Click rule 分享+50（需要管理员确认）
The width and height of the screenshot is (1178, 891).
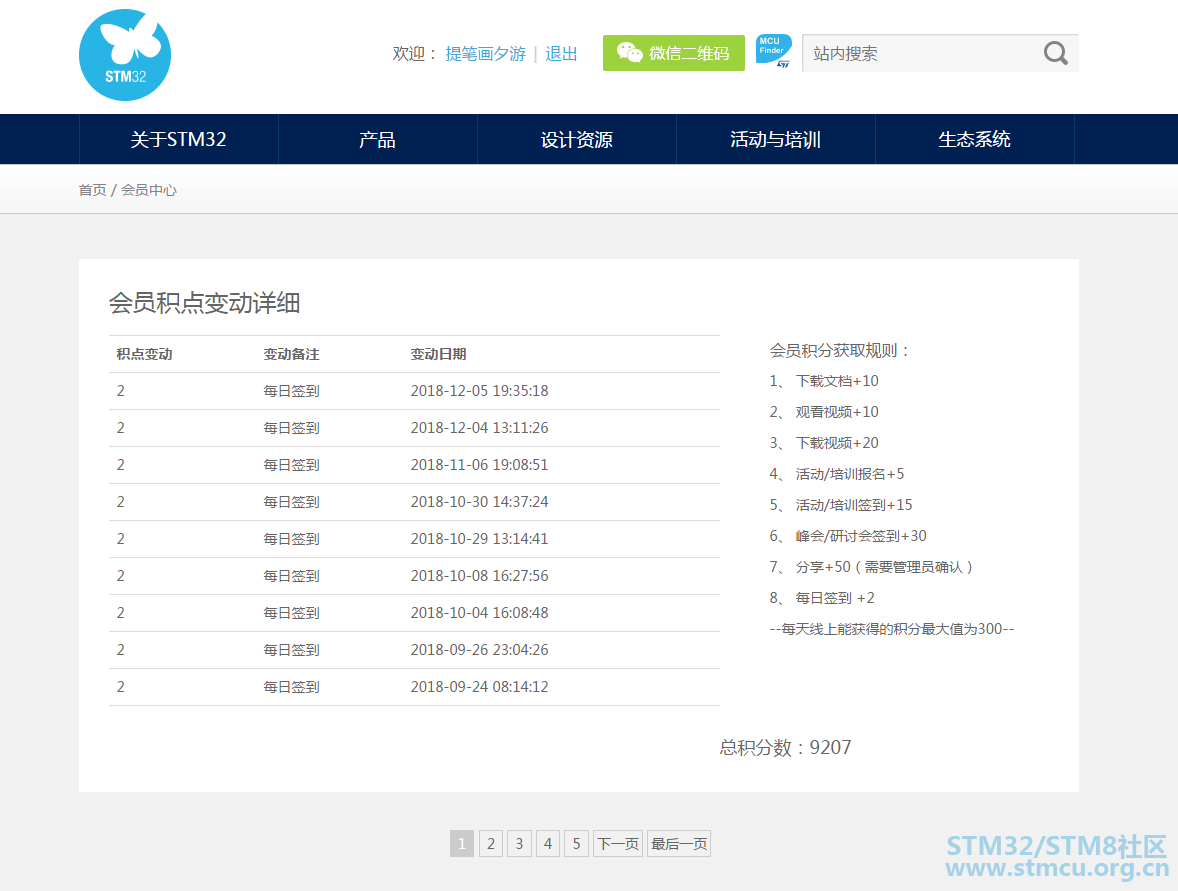pyautogui.click(x=885, y=566)
